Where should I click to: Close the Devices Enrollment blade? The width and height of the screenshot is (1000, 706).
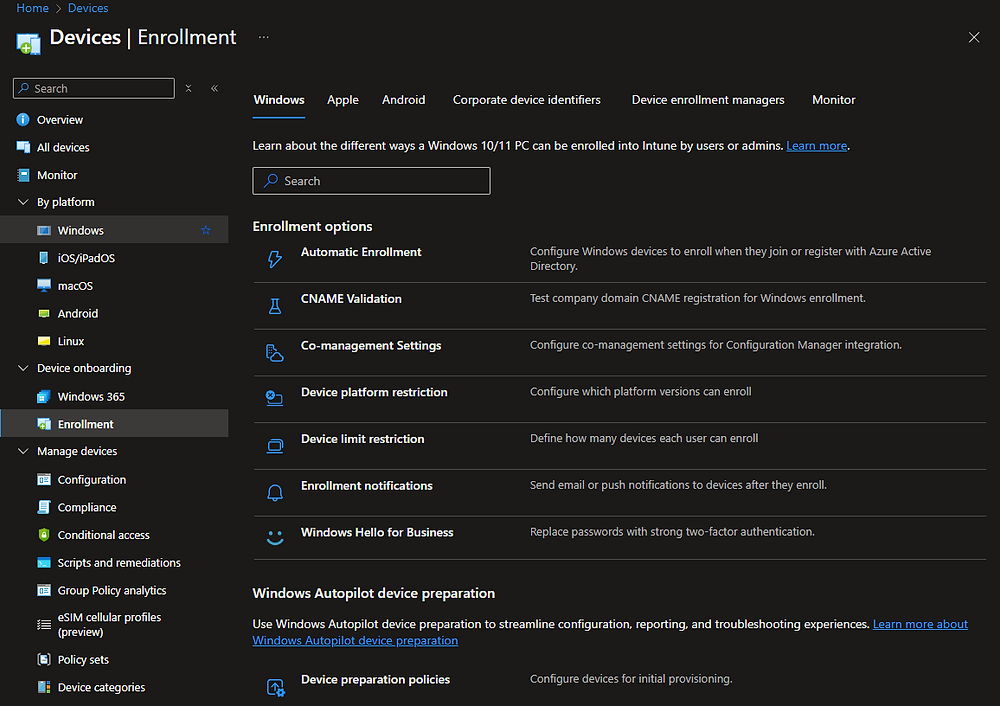[x=974, y=38]
